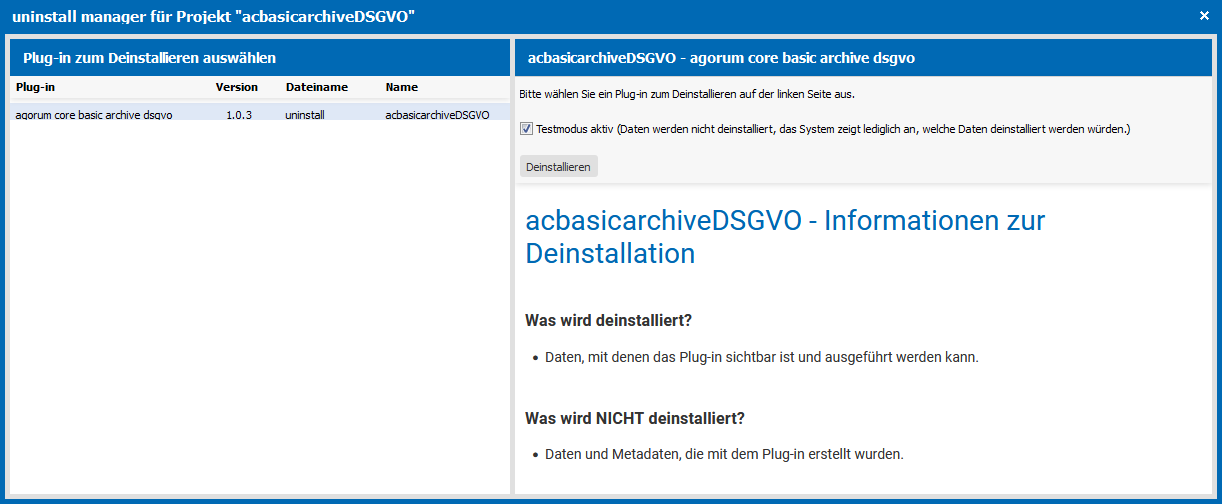Click the 'Was wird deinstalliert?' heading
The image size is (1222, 504).
tap(609, 320)
